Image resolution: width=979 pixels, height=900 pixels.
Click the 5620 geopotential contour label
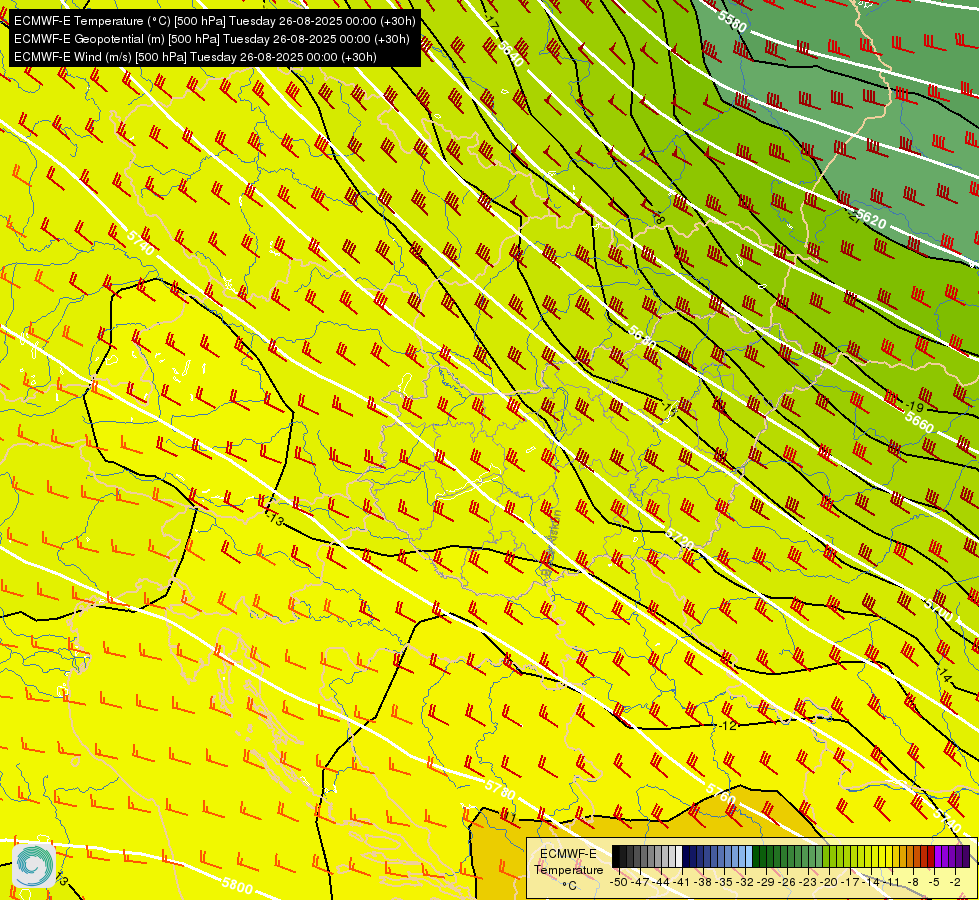pos(871,219)
